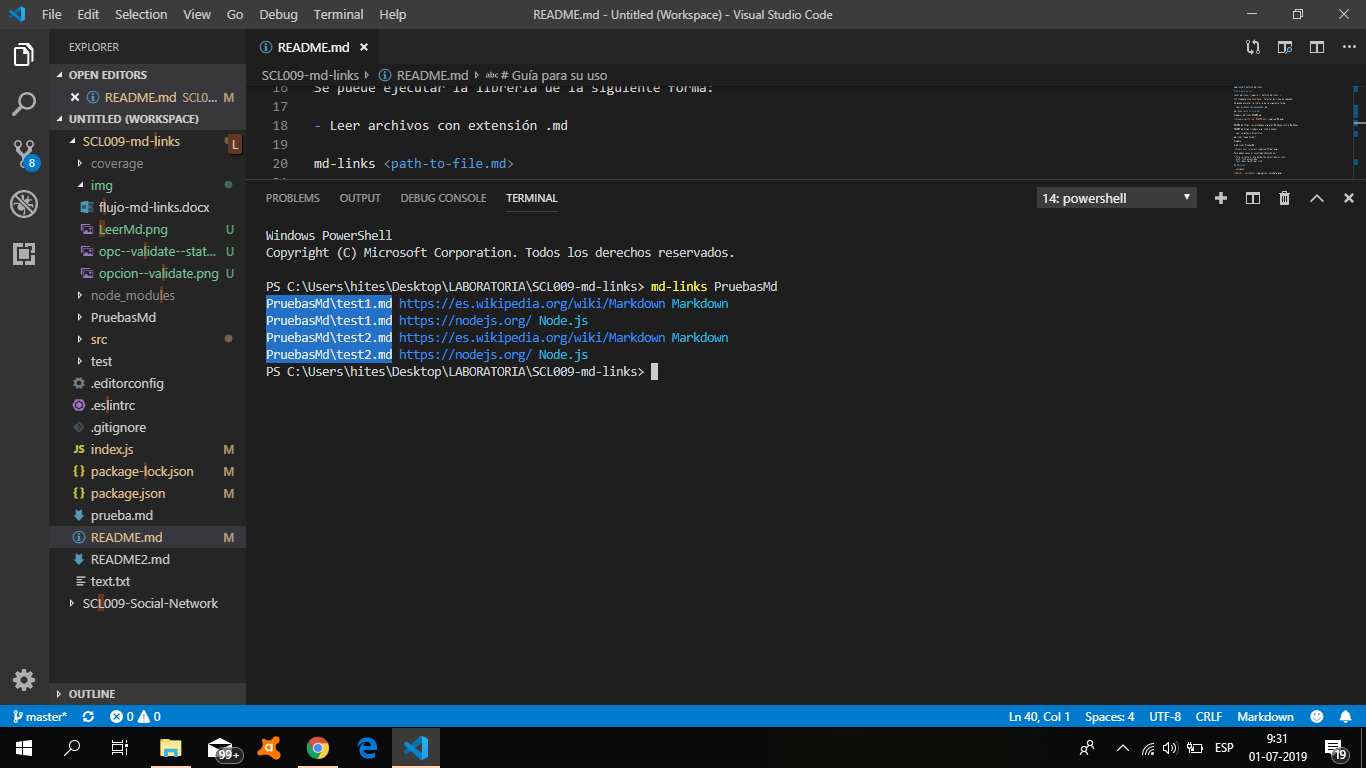
Task: Close the README.md editor tab
Action: pos(364,47)
